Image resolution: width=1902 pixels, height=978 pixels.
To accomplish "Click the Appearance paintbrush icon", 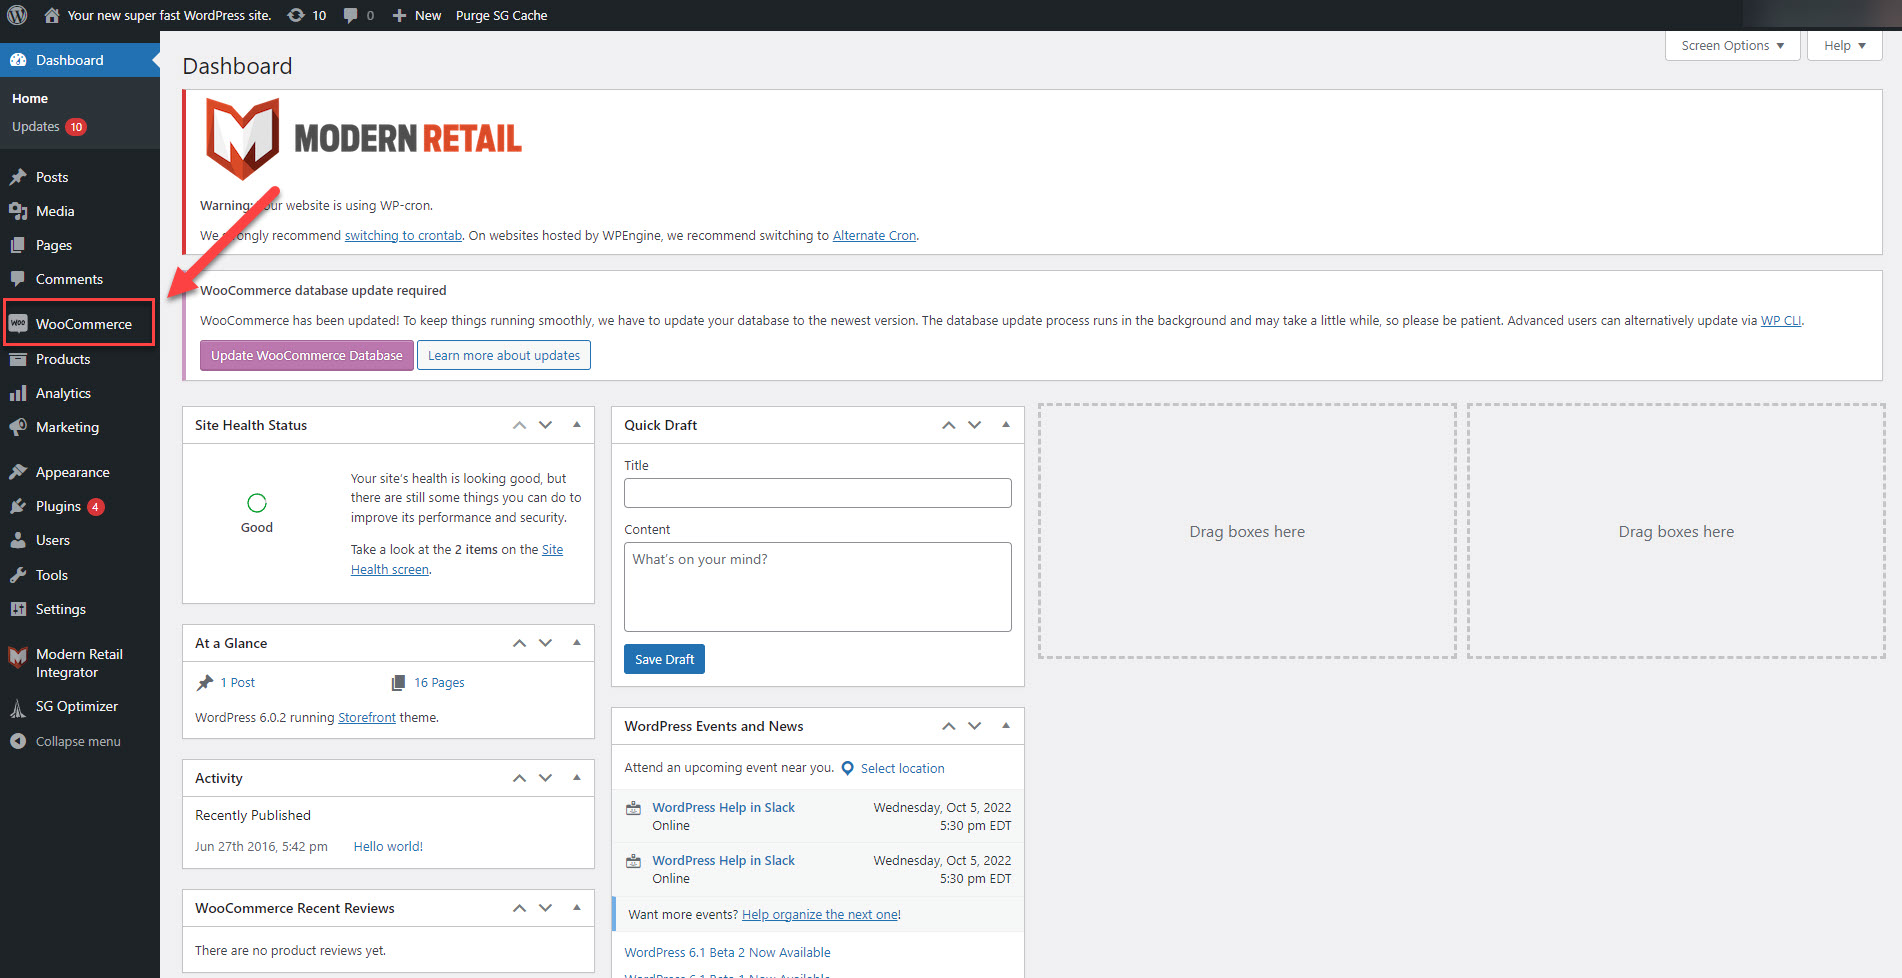I will click(18, 472).
